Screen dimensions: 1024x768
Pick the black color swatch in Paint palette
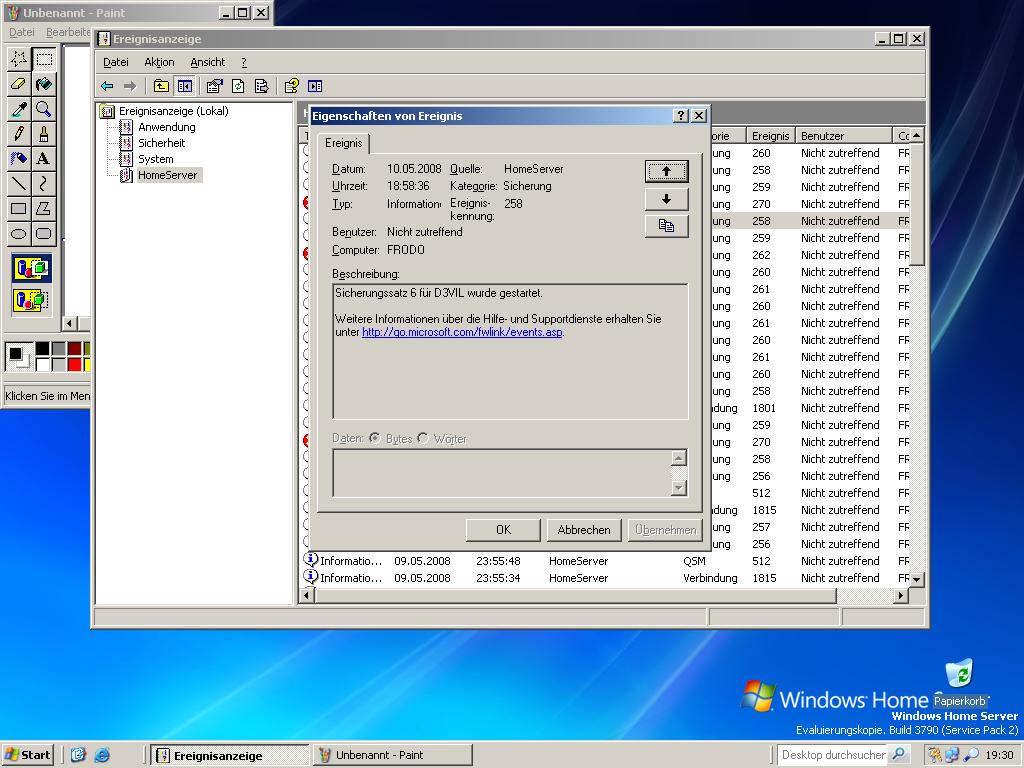[42, 349]
